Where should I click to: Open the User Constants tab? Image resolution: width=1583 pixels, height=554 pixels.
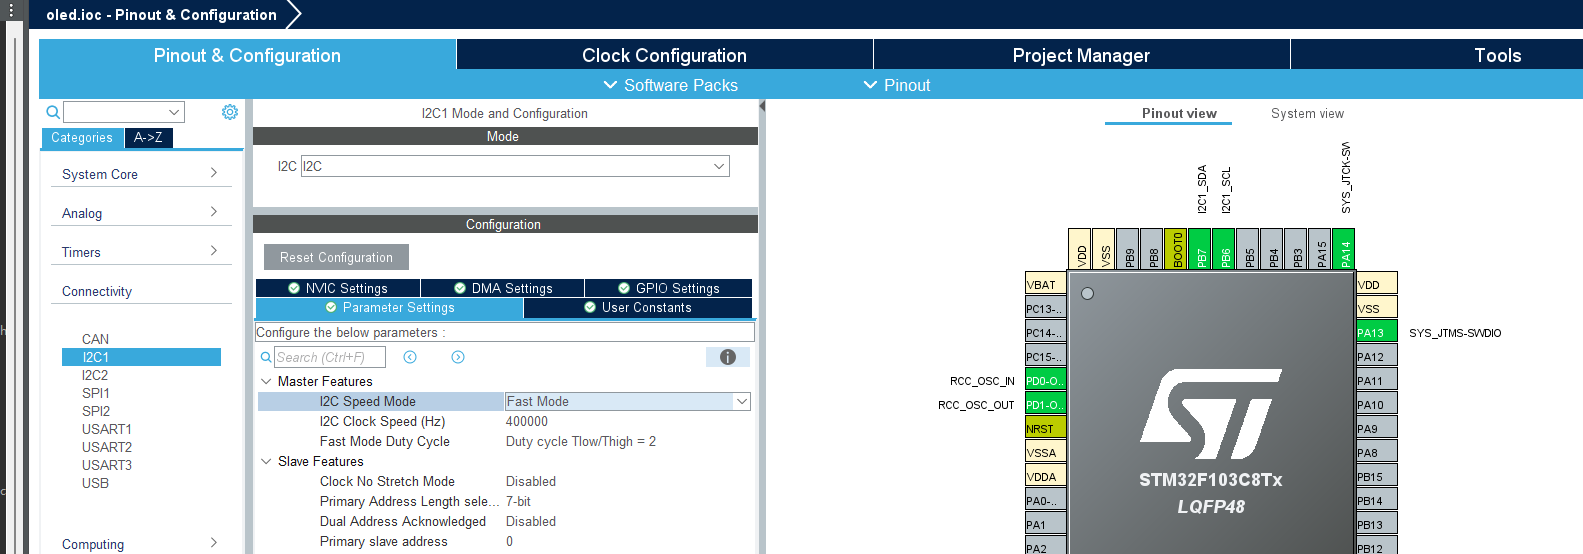coord(638,307)
